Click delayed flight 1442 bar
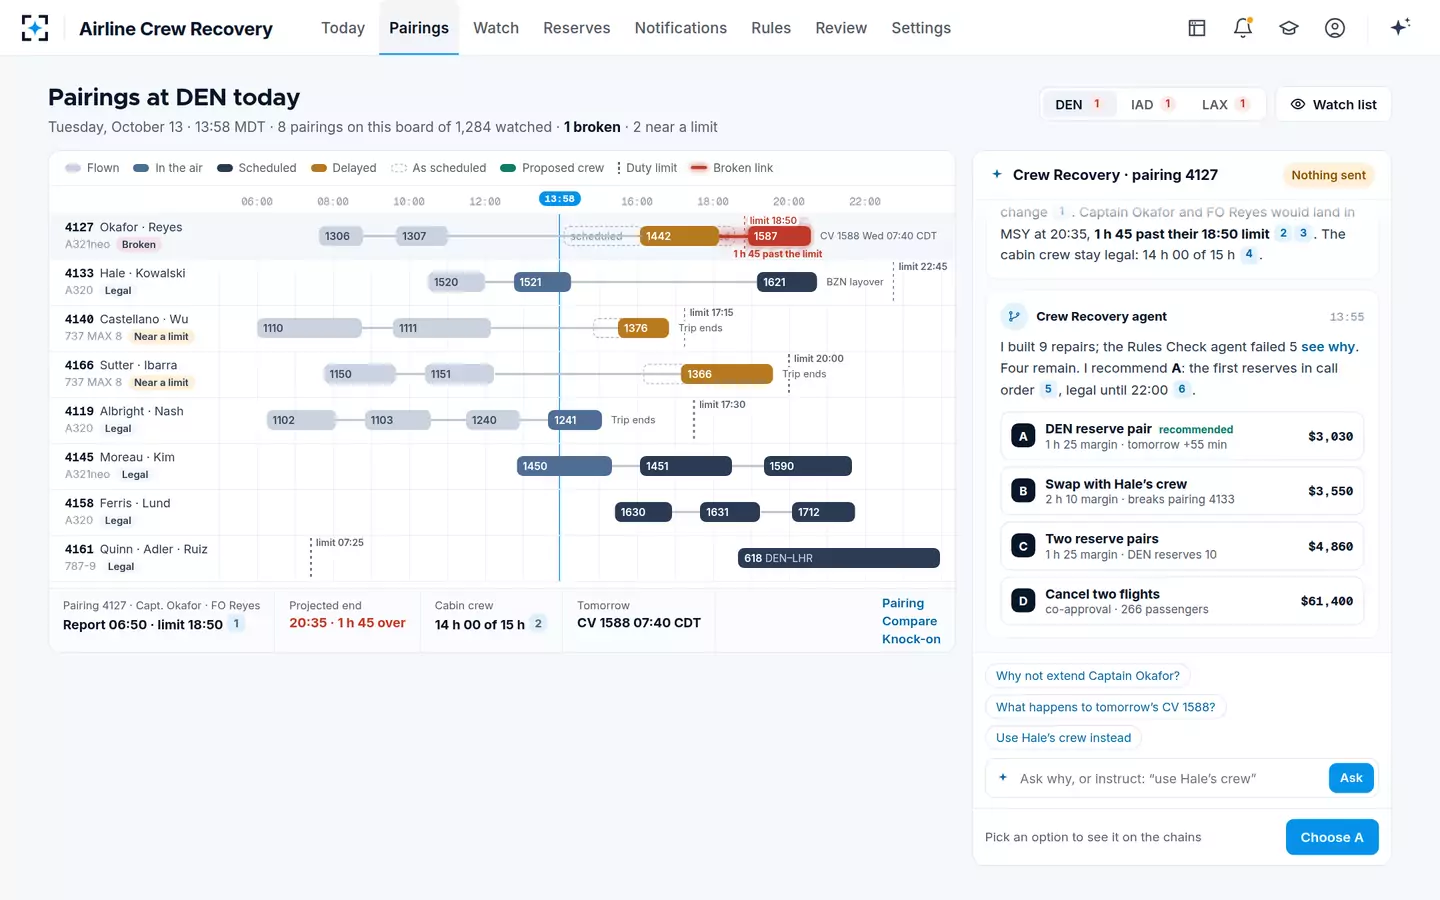1440x900 pixels. click(679, 236)
